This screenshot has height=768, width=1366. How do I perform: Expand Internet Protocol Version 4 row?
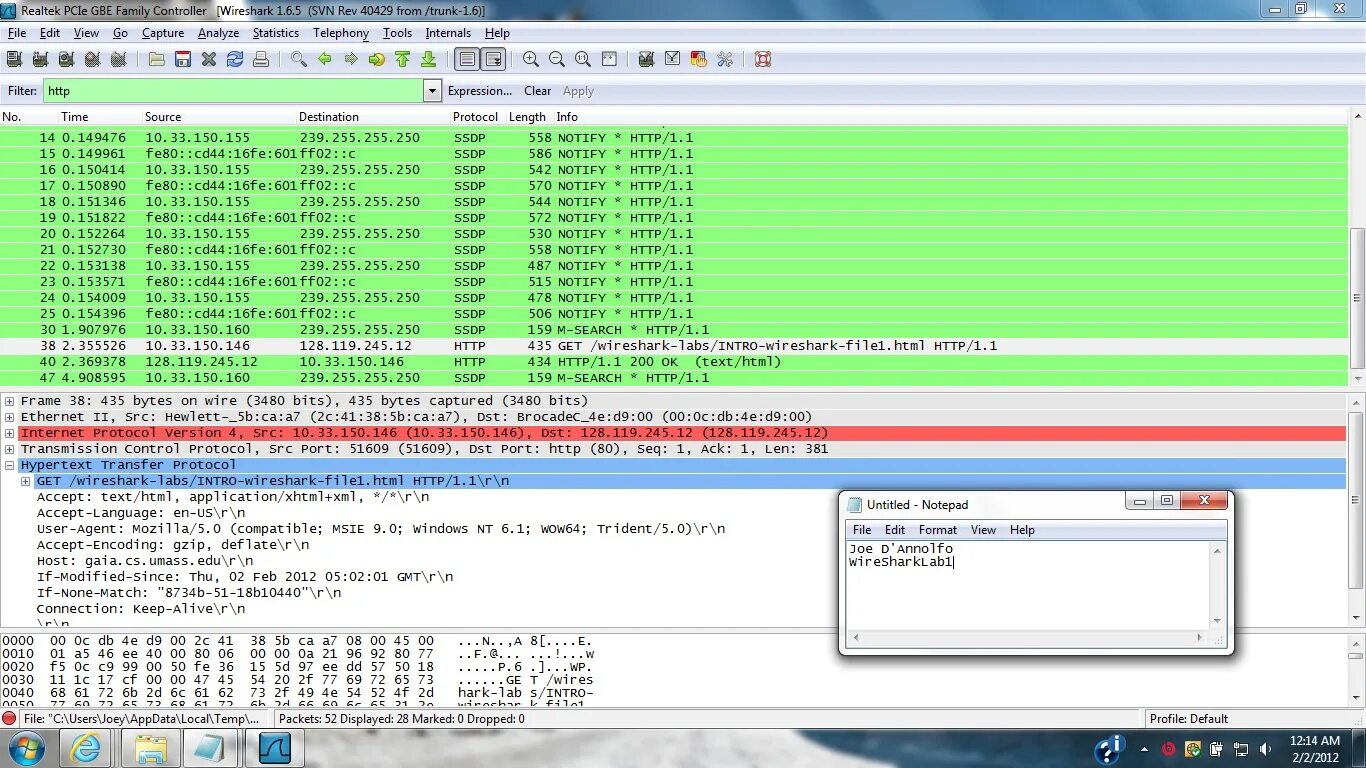tap(9, 433)
